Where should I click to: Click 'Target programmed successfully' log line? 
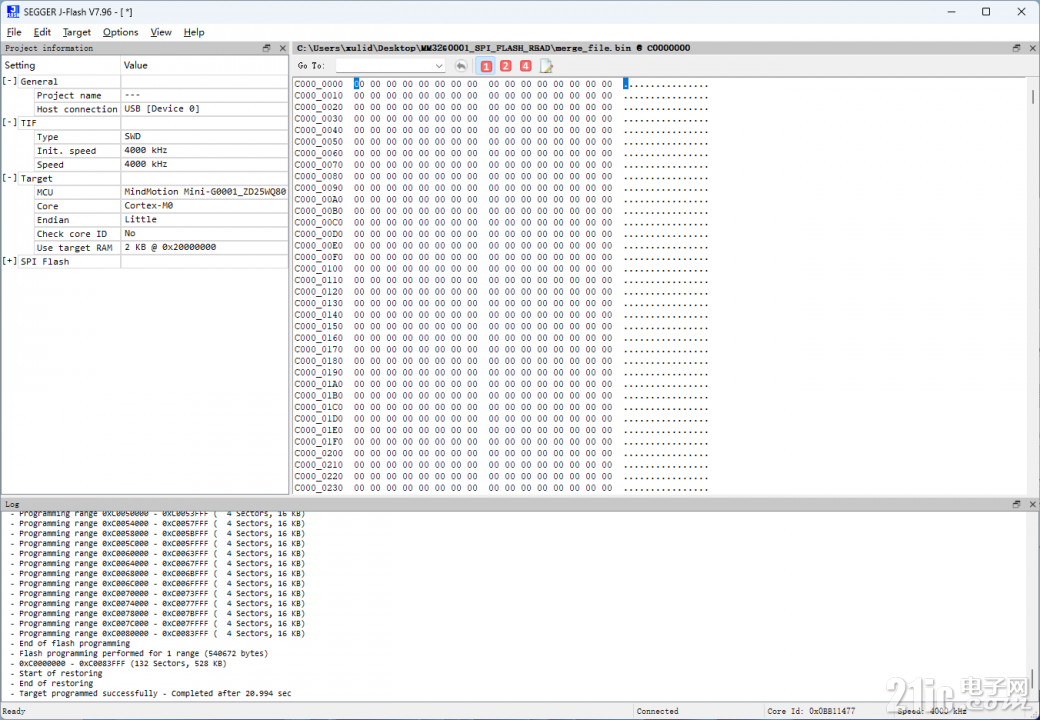[x=155, y=693]
